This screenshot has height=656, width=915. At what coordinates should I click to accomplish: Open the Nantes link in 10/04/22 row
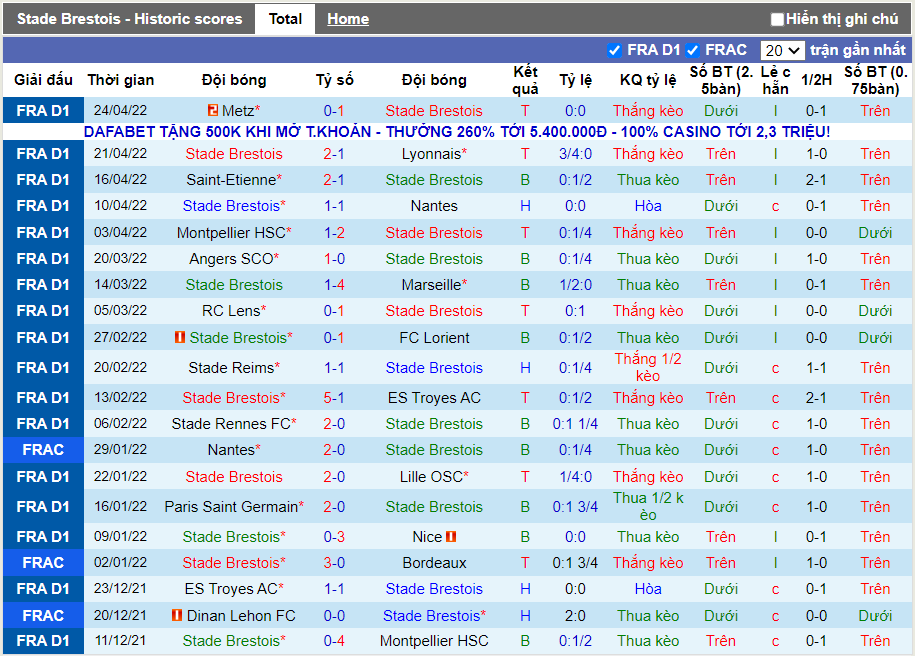[434, 206]
